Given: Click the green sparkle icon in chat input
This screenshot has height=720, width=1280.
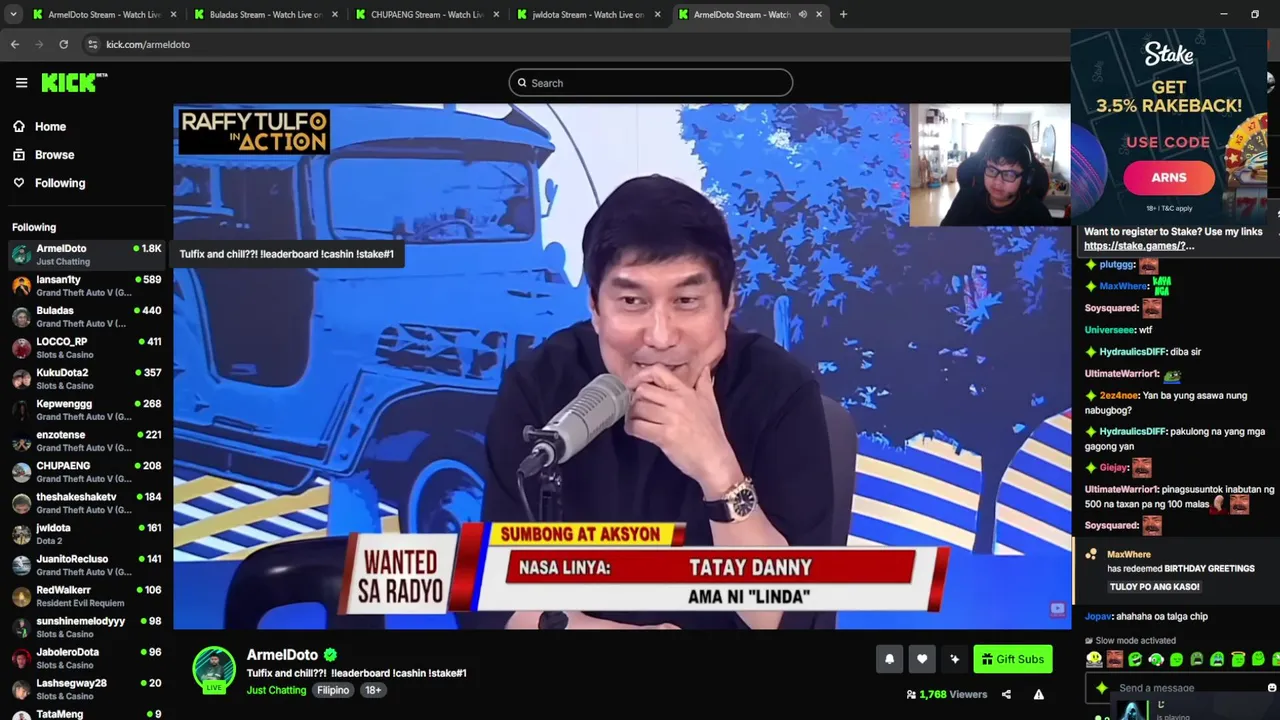Looking at the screenshot, I should click(1102, 688).
